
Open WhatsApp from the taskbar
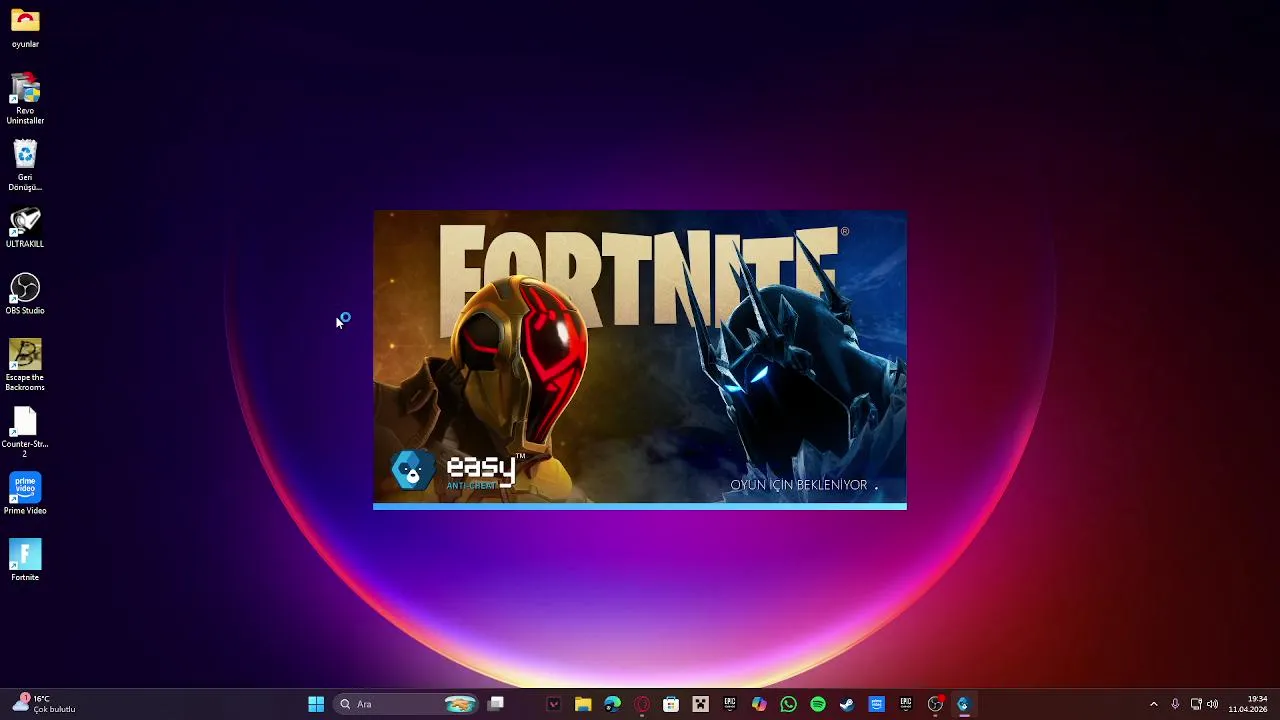788,704
